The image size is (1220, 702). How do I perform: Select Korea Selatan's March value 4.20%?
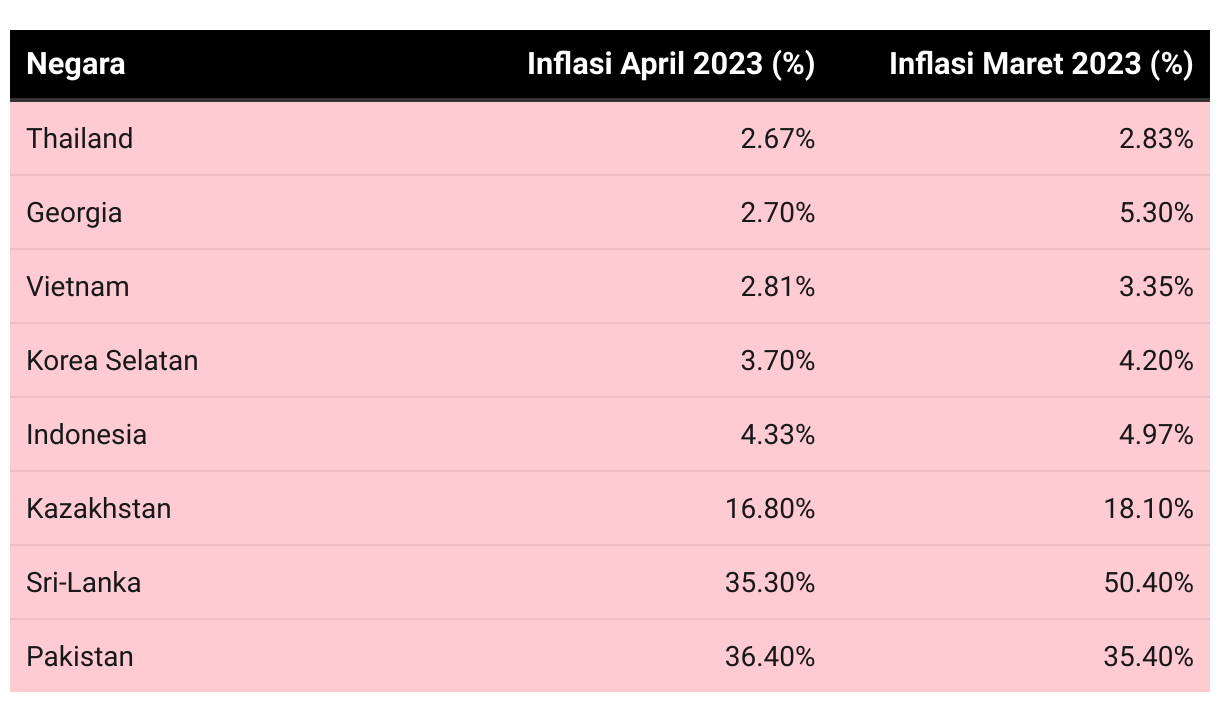(1157, 360)
